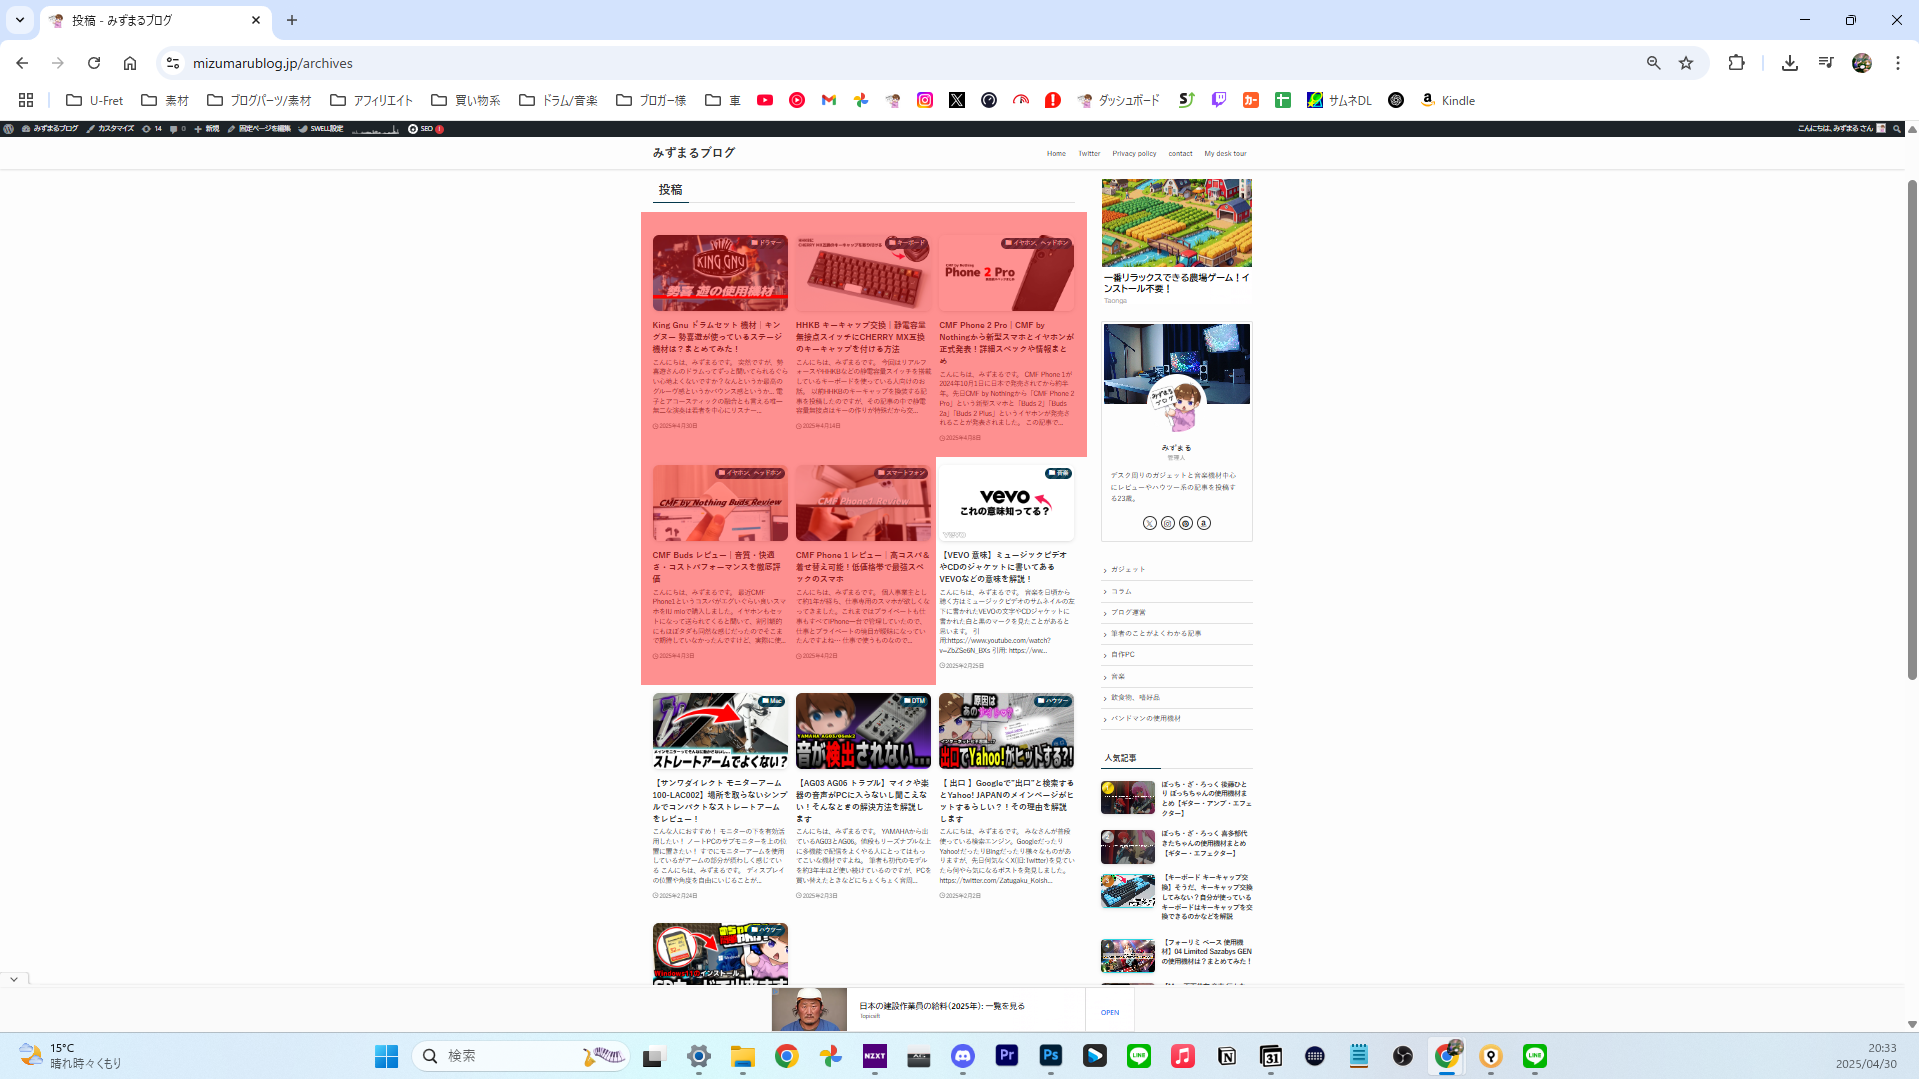Collapse the bottom ad with chevron
This screenshot has width=1919, height=1079.
pyautogui.click(x=14, y=979)
